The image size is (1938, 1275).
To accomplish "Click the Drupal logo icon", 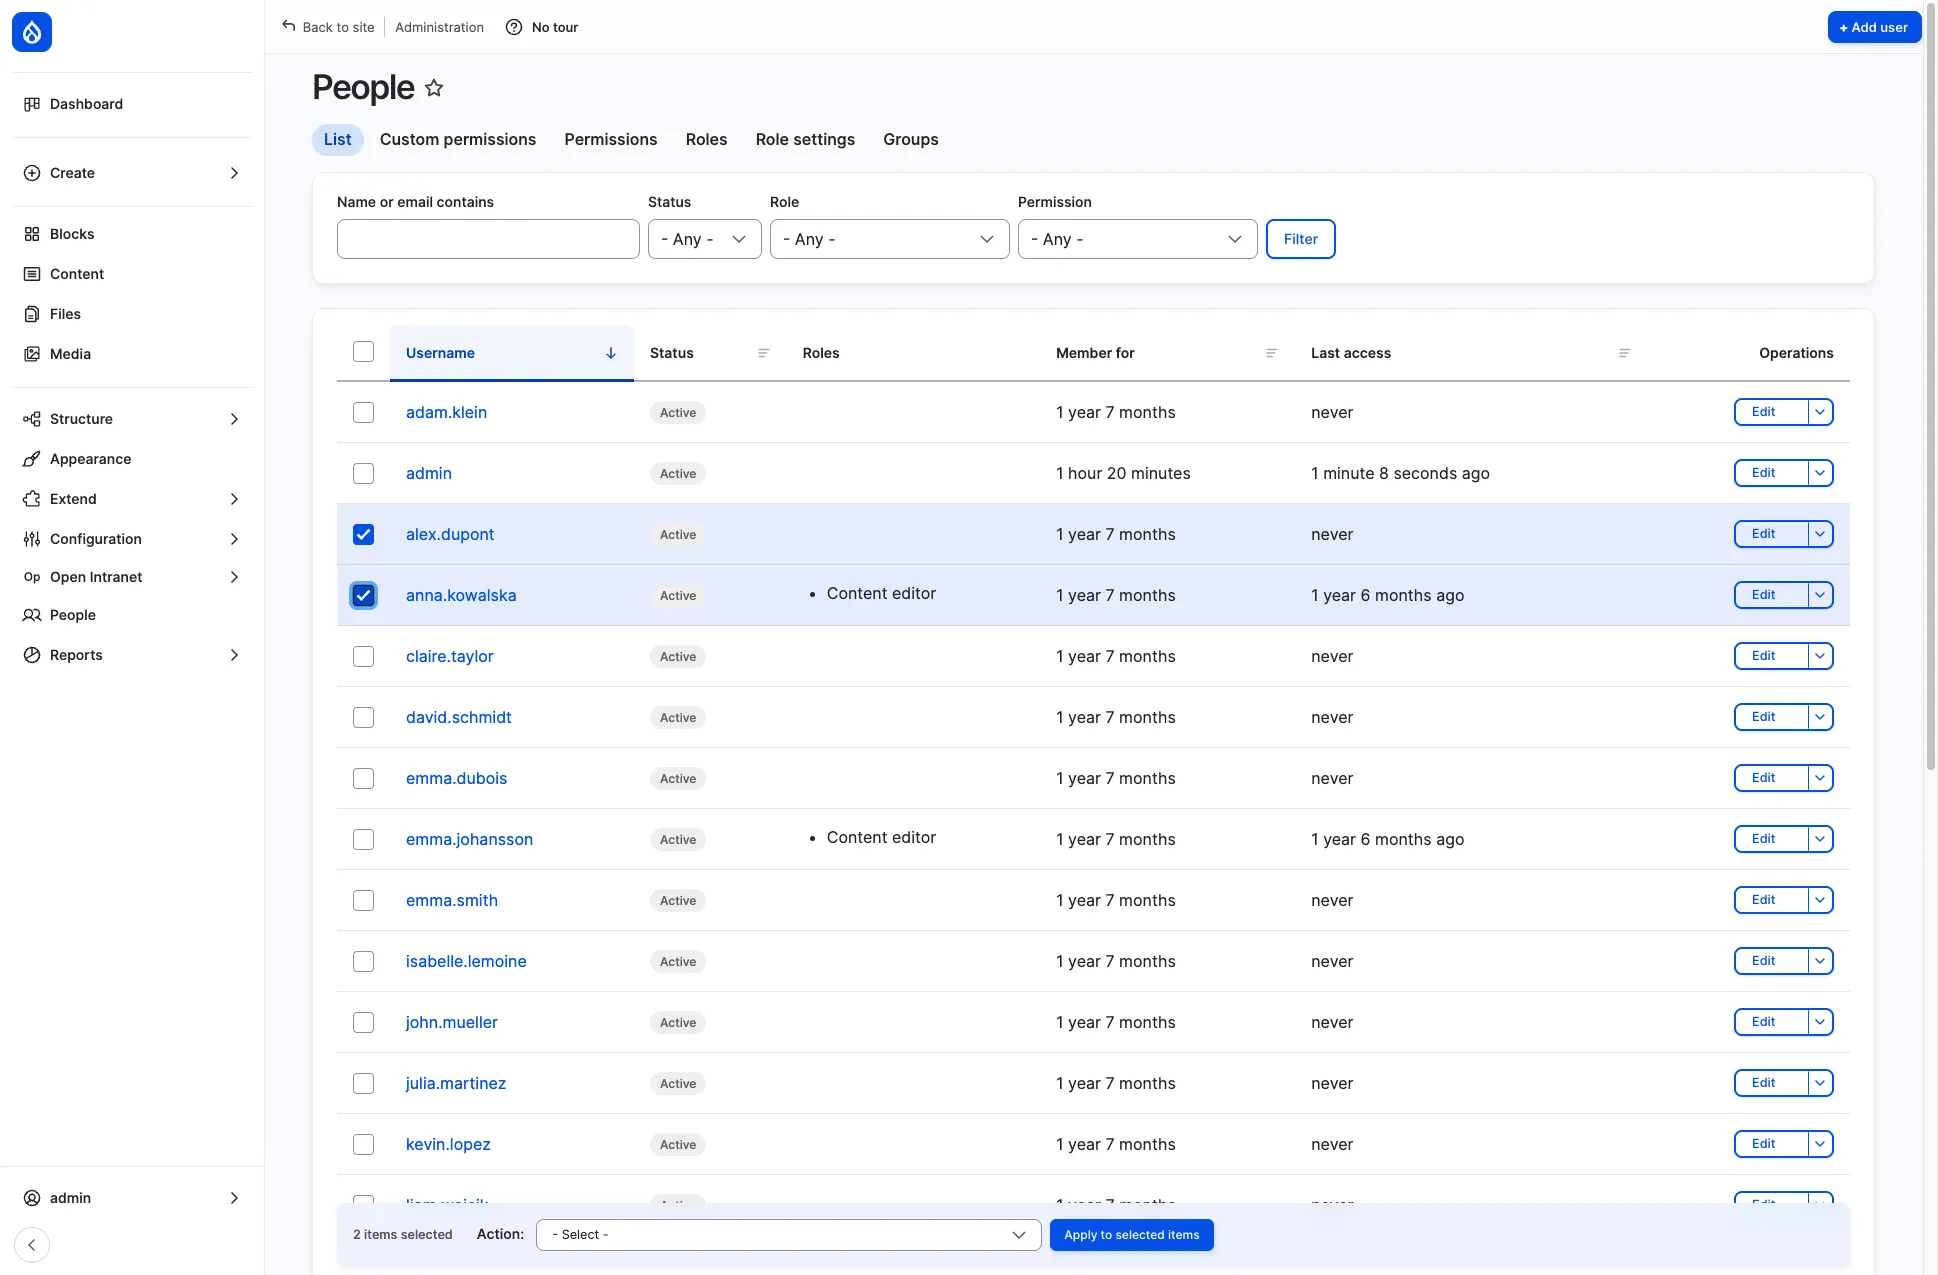I will click(32, 32).
